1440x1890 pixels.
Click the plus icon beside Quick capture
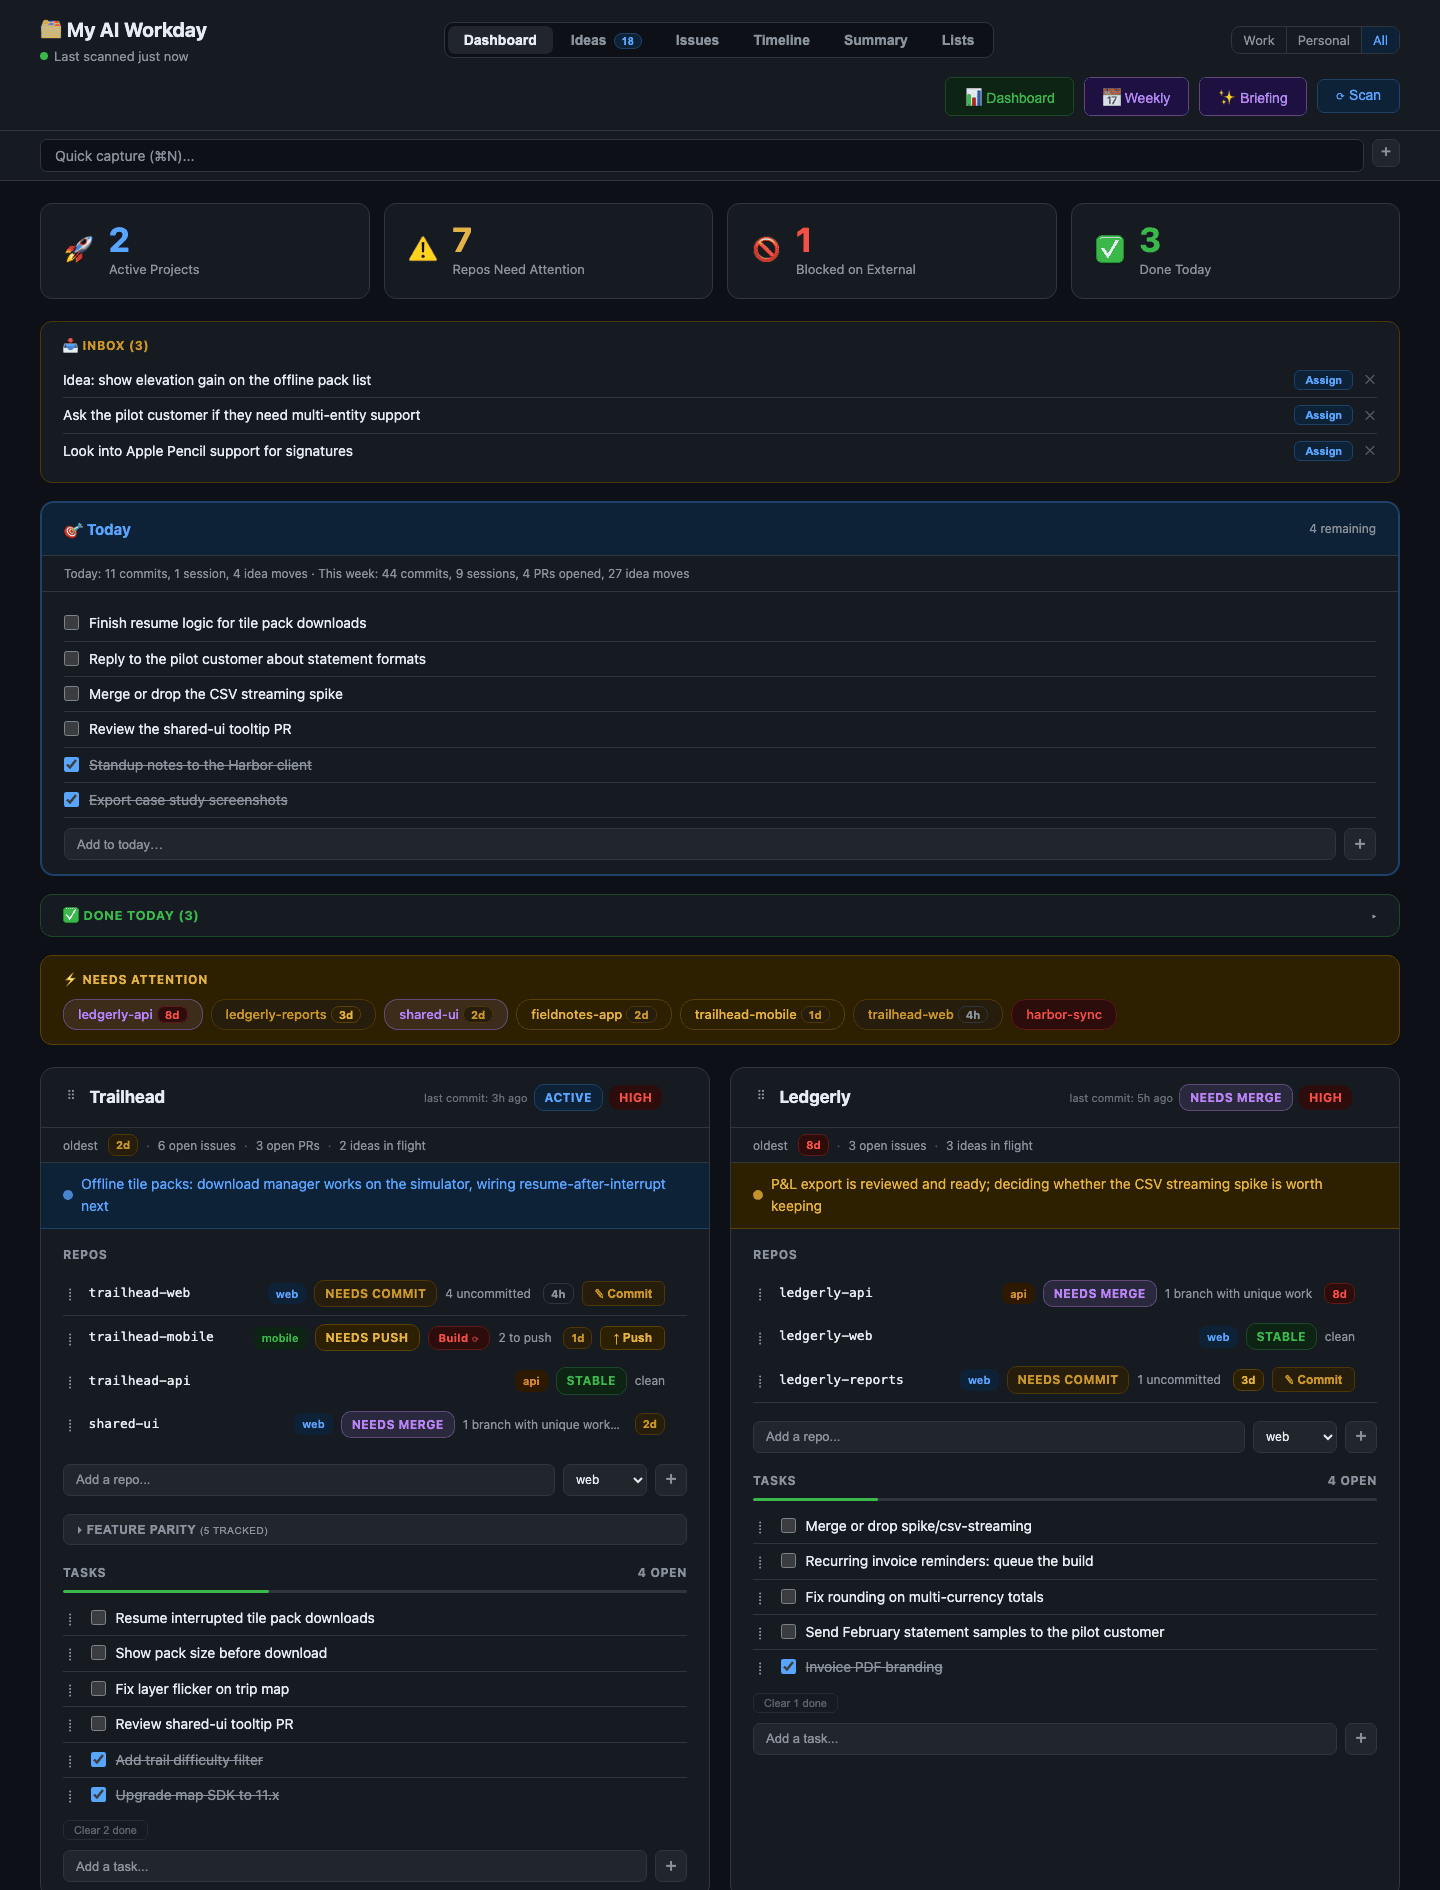[x=1385, y=153]
